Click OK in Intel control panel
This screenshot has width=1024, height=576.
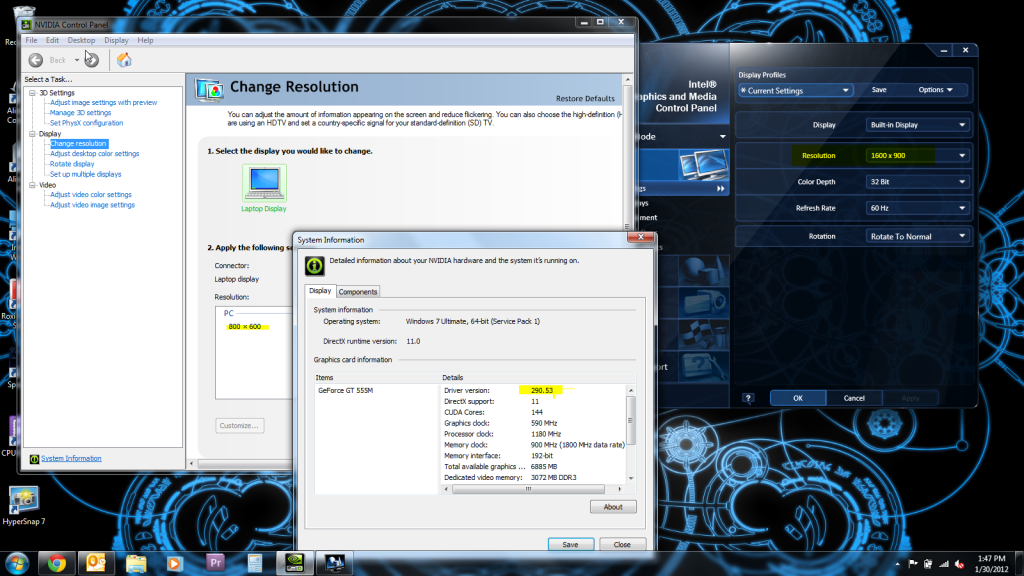point(798,398)
